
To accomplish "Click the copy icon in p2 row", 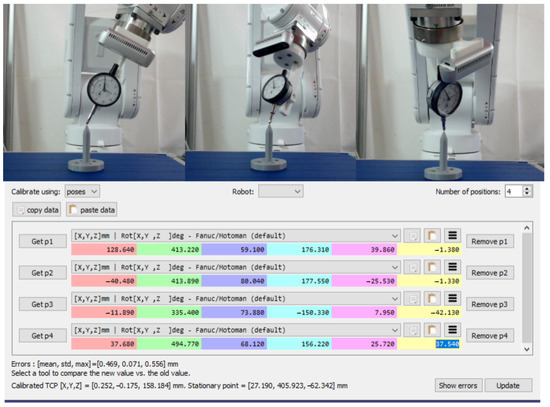I will point(412,267).
